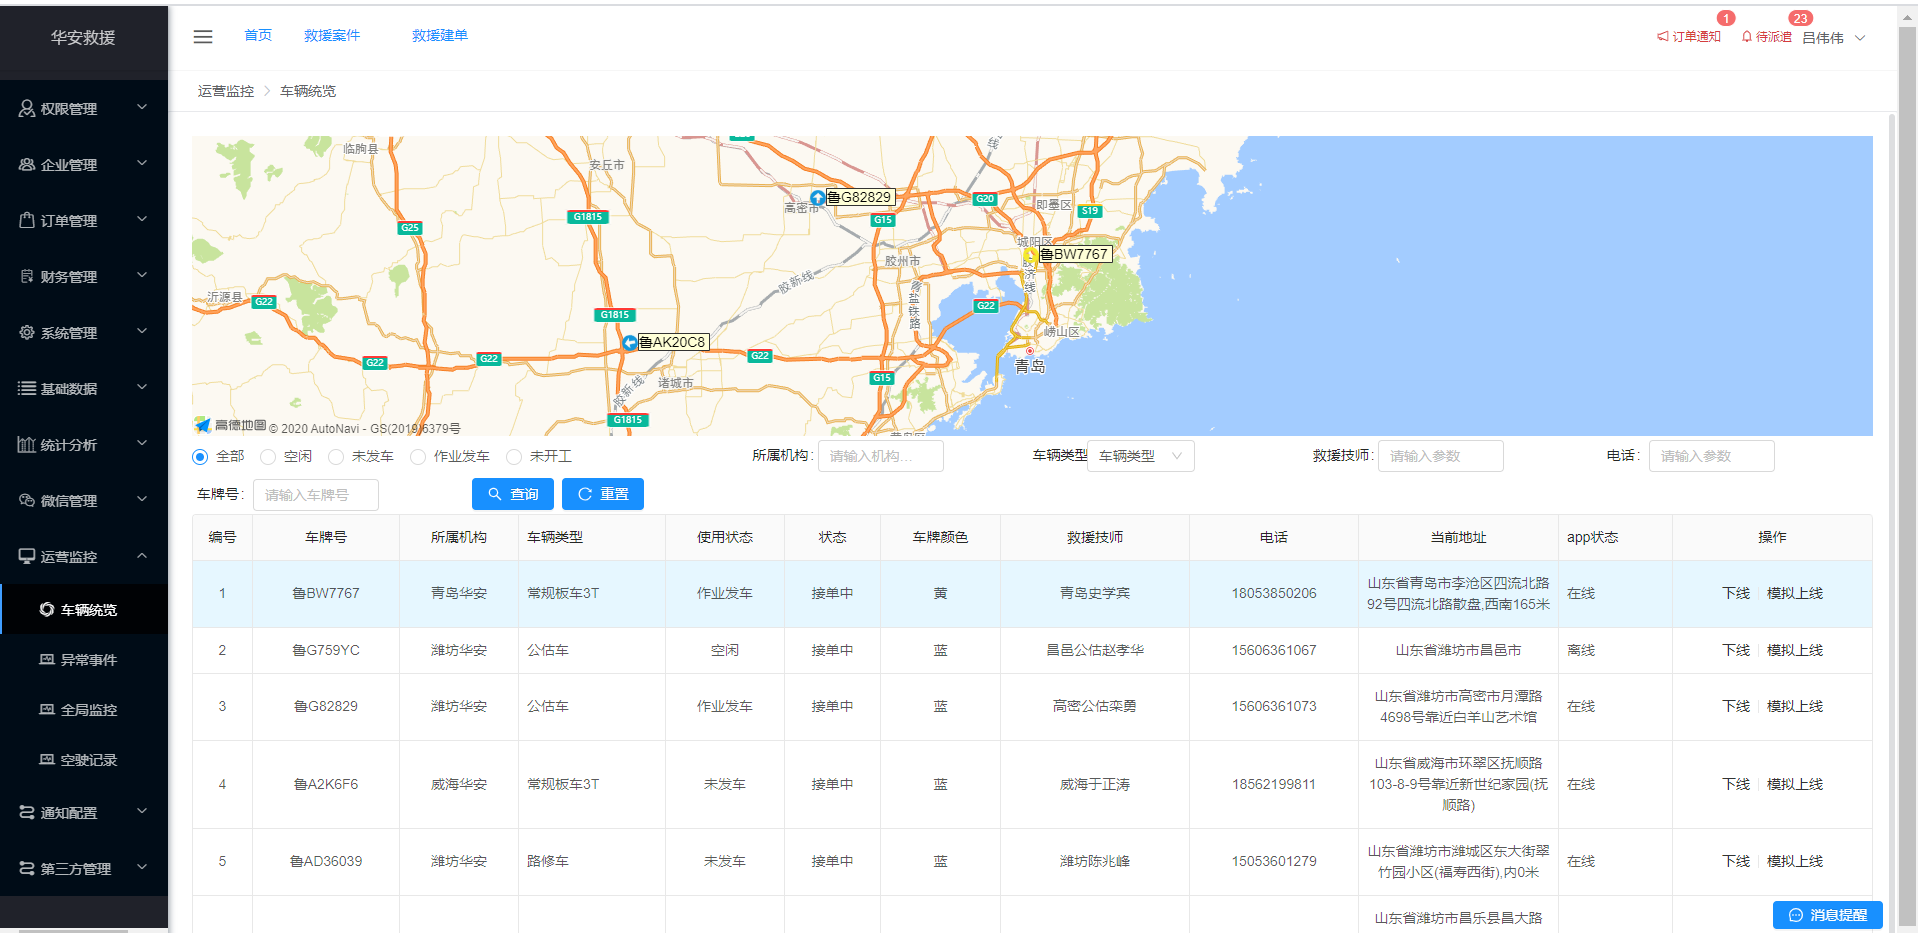
Task: Expand the 财务管理 menu chevron
Action: (x=142, y=275)
